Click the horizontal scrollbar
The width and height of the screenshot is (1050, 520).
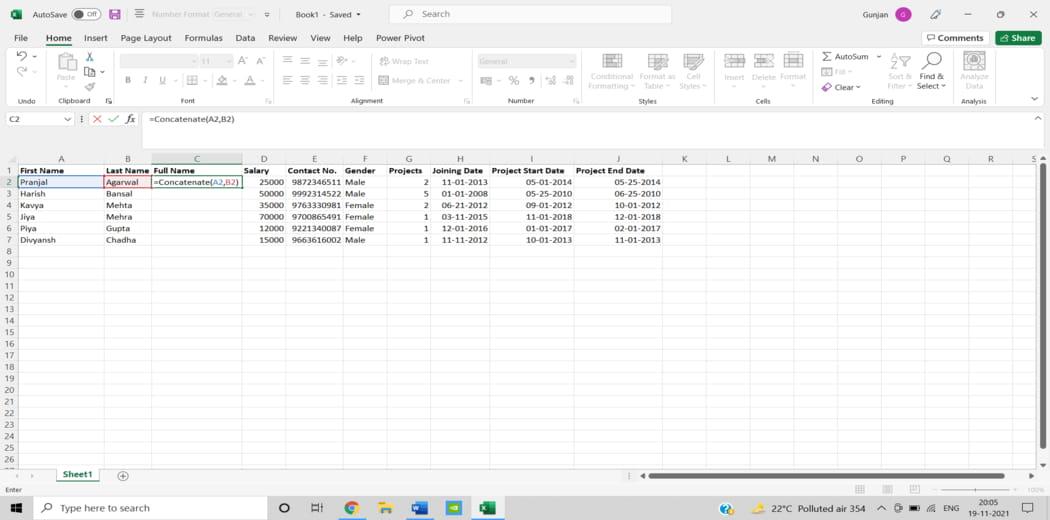(826, 476)
